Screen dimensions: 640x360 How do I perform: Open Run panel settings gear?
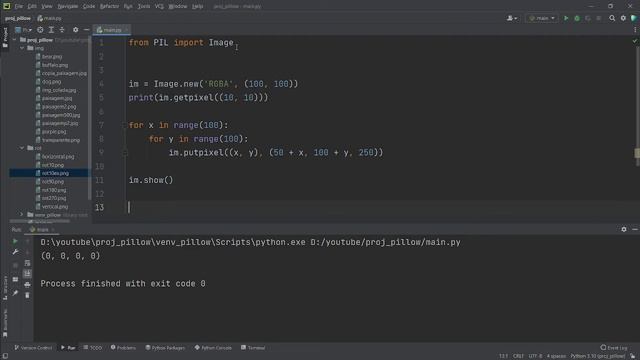[x=624, y=229]
